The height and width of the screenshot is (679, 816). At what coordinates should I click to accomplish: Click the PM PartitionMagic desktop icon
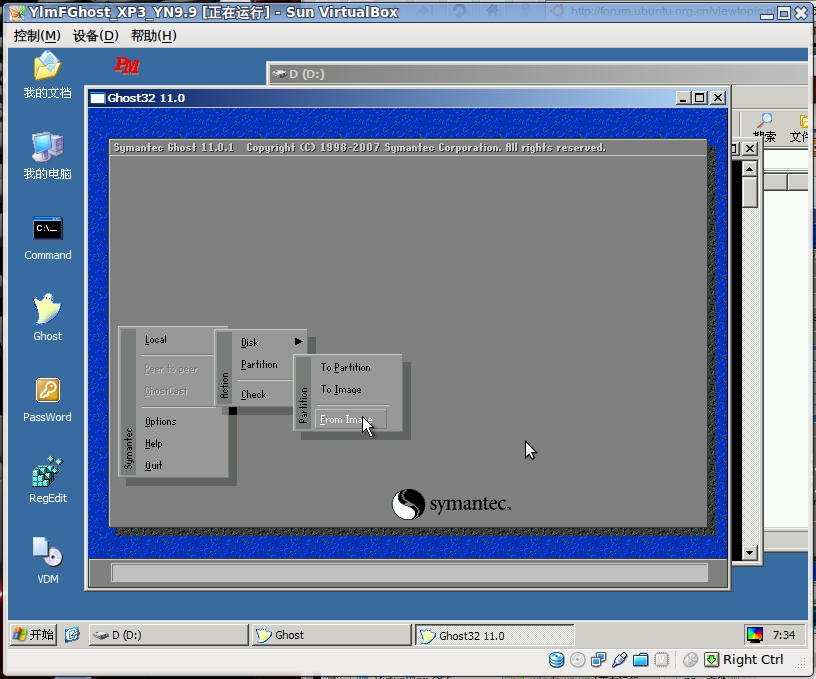click(x=126, y=65)
